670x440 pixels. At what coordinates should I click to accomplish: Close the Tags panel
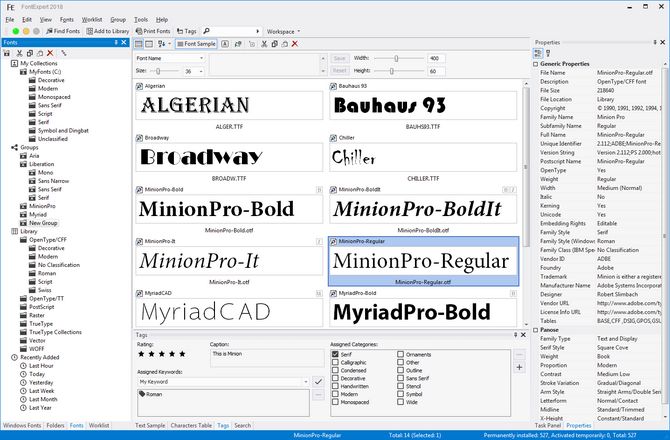coord(523,335)
